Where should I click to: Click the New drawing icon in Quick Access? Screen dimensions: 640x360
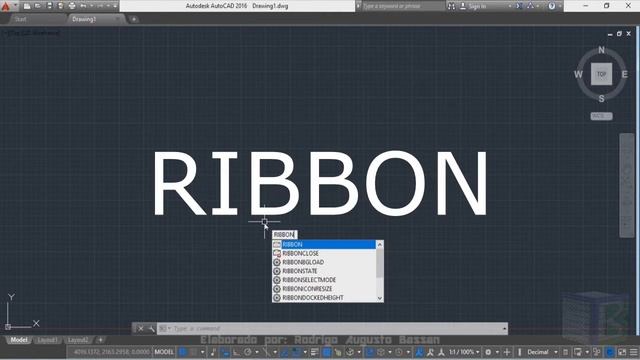[27, 6]
